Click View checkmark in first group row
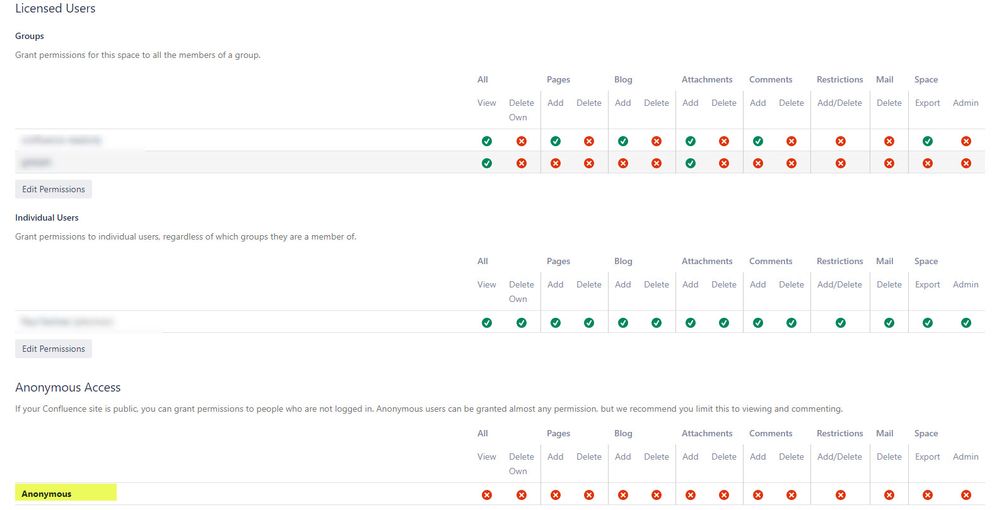 (x=487, y=141)
